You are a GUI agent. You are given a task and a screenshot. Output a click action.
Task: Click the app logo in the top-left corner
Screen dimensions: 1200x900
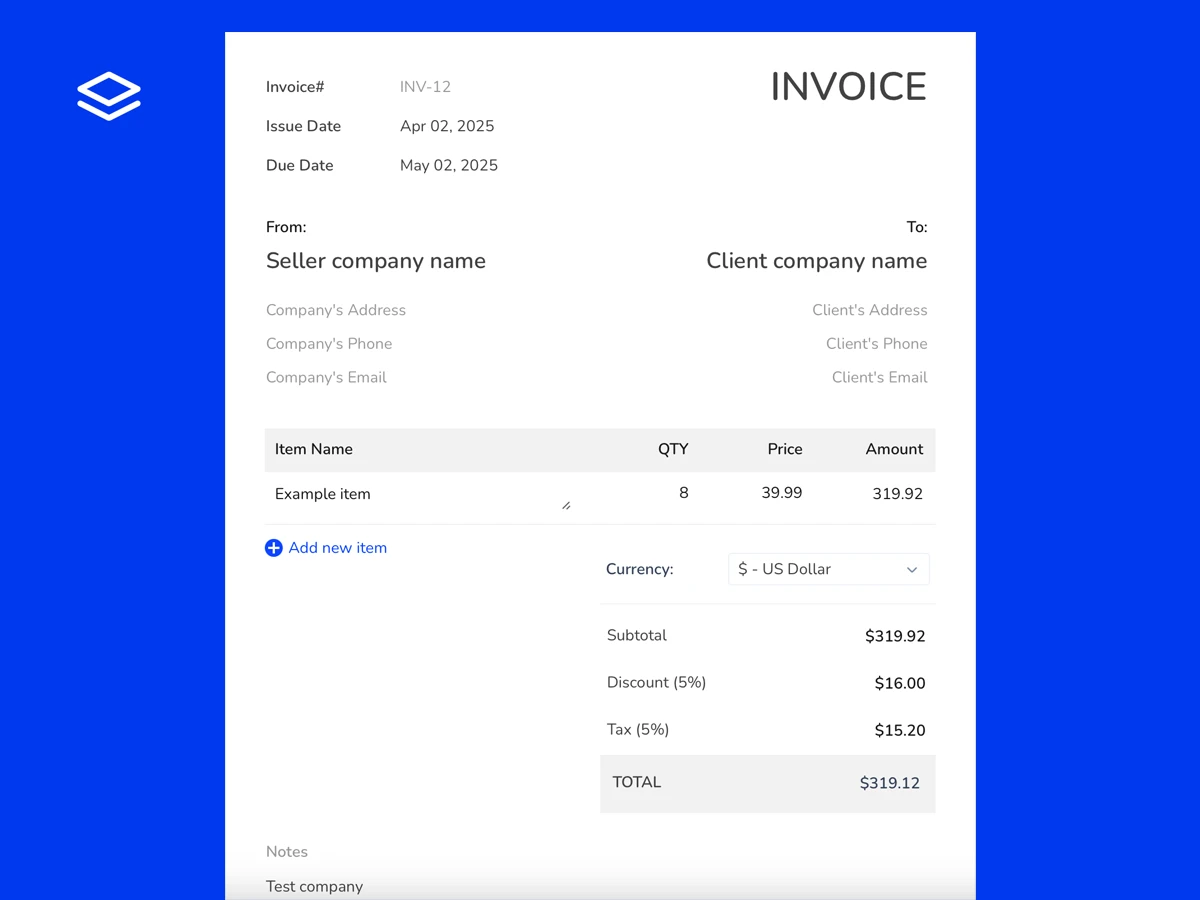(x=108, y=95)
